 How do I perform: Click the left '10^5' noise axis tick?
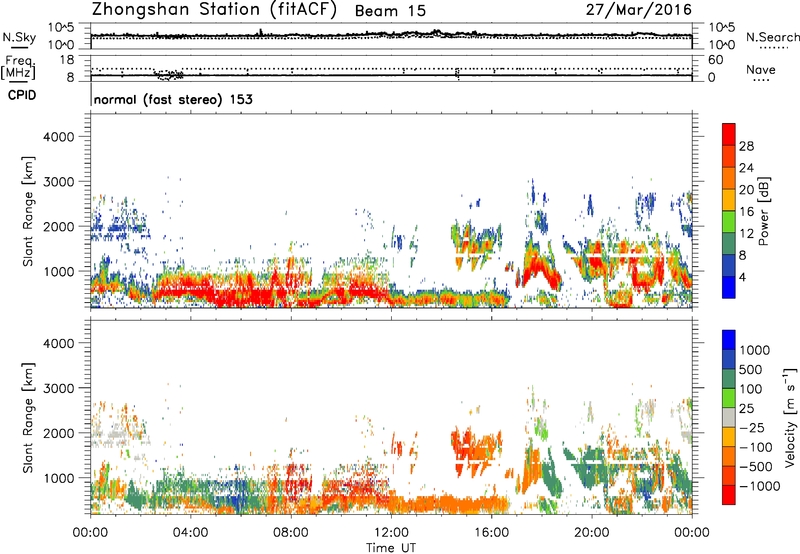coord(62,28)
